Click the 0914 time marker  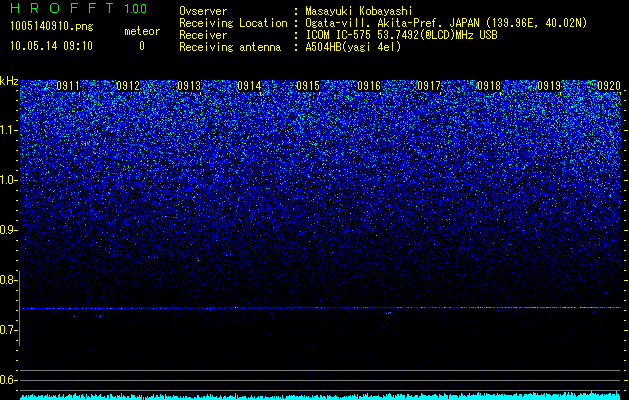249,86
